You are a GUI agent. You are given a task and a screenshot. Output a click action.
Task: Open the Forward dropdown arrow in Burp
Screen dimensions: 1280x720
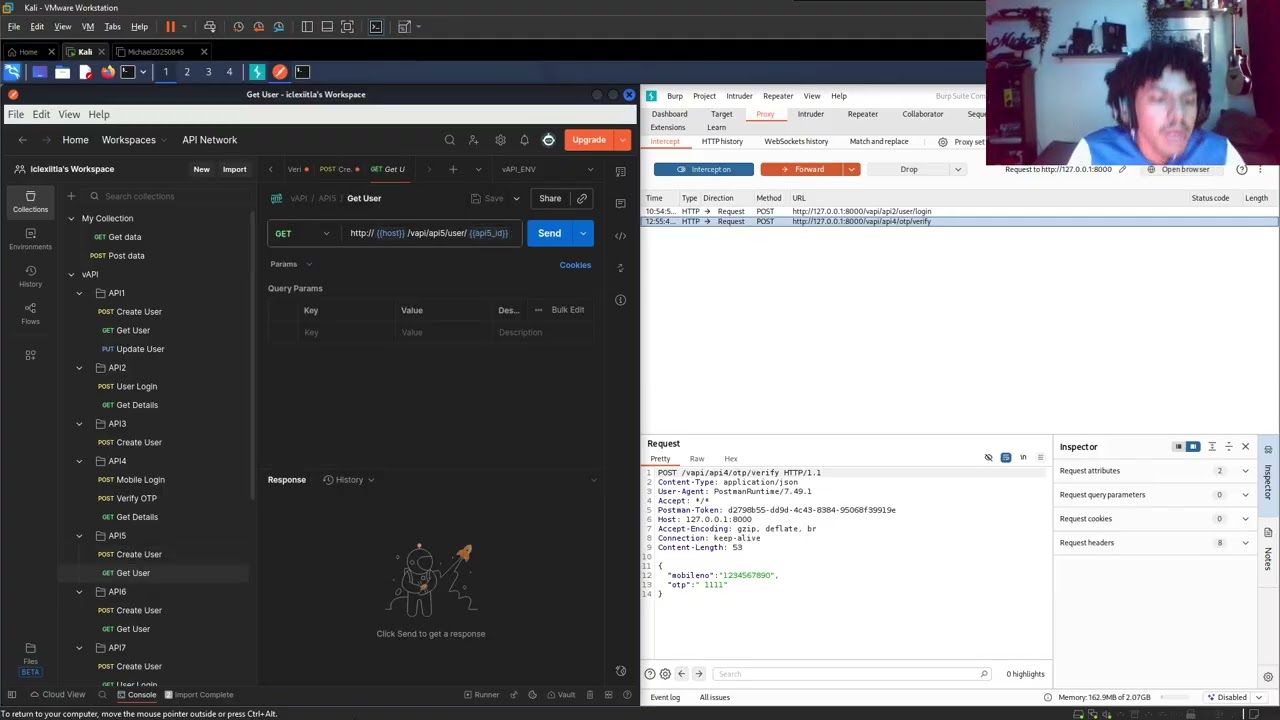(x=851, y=169)
